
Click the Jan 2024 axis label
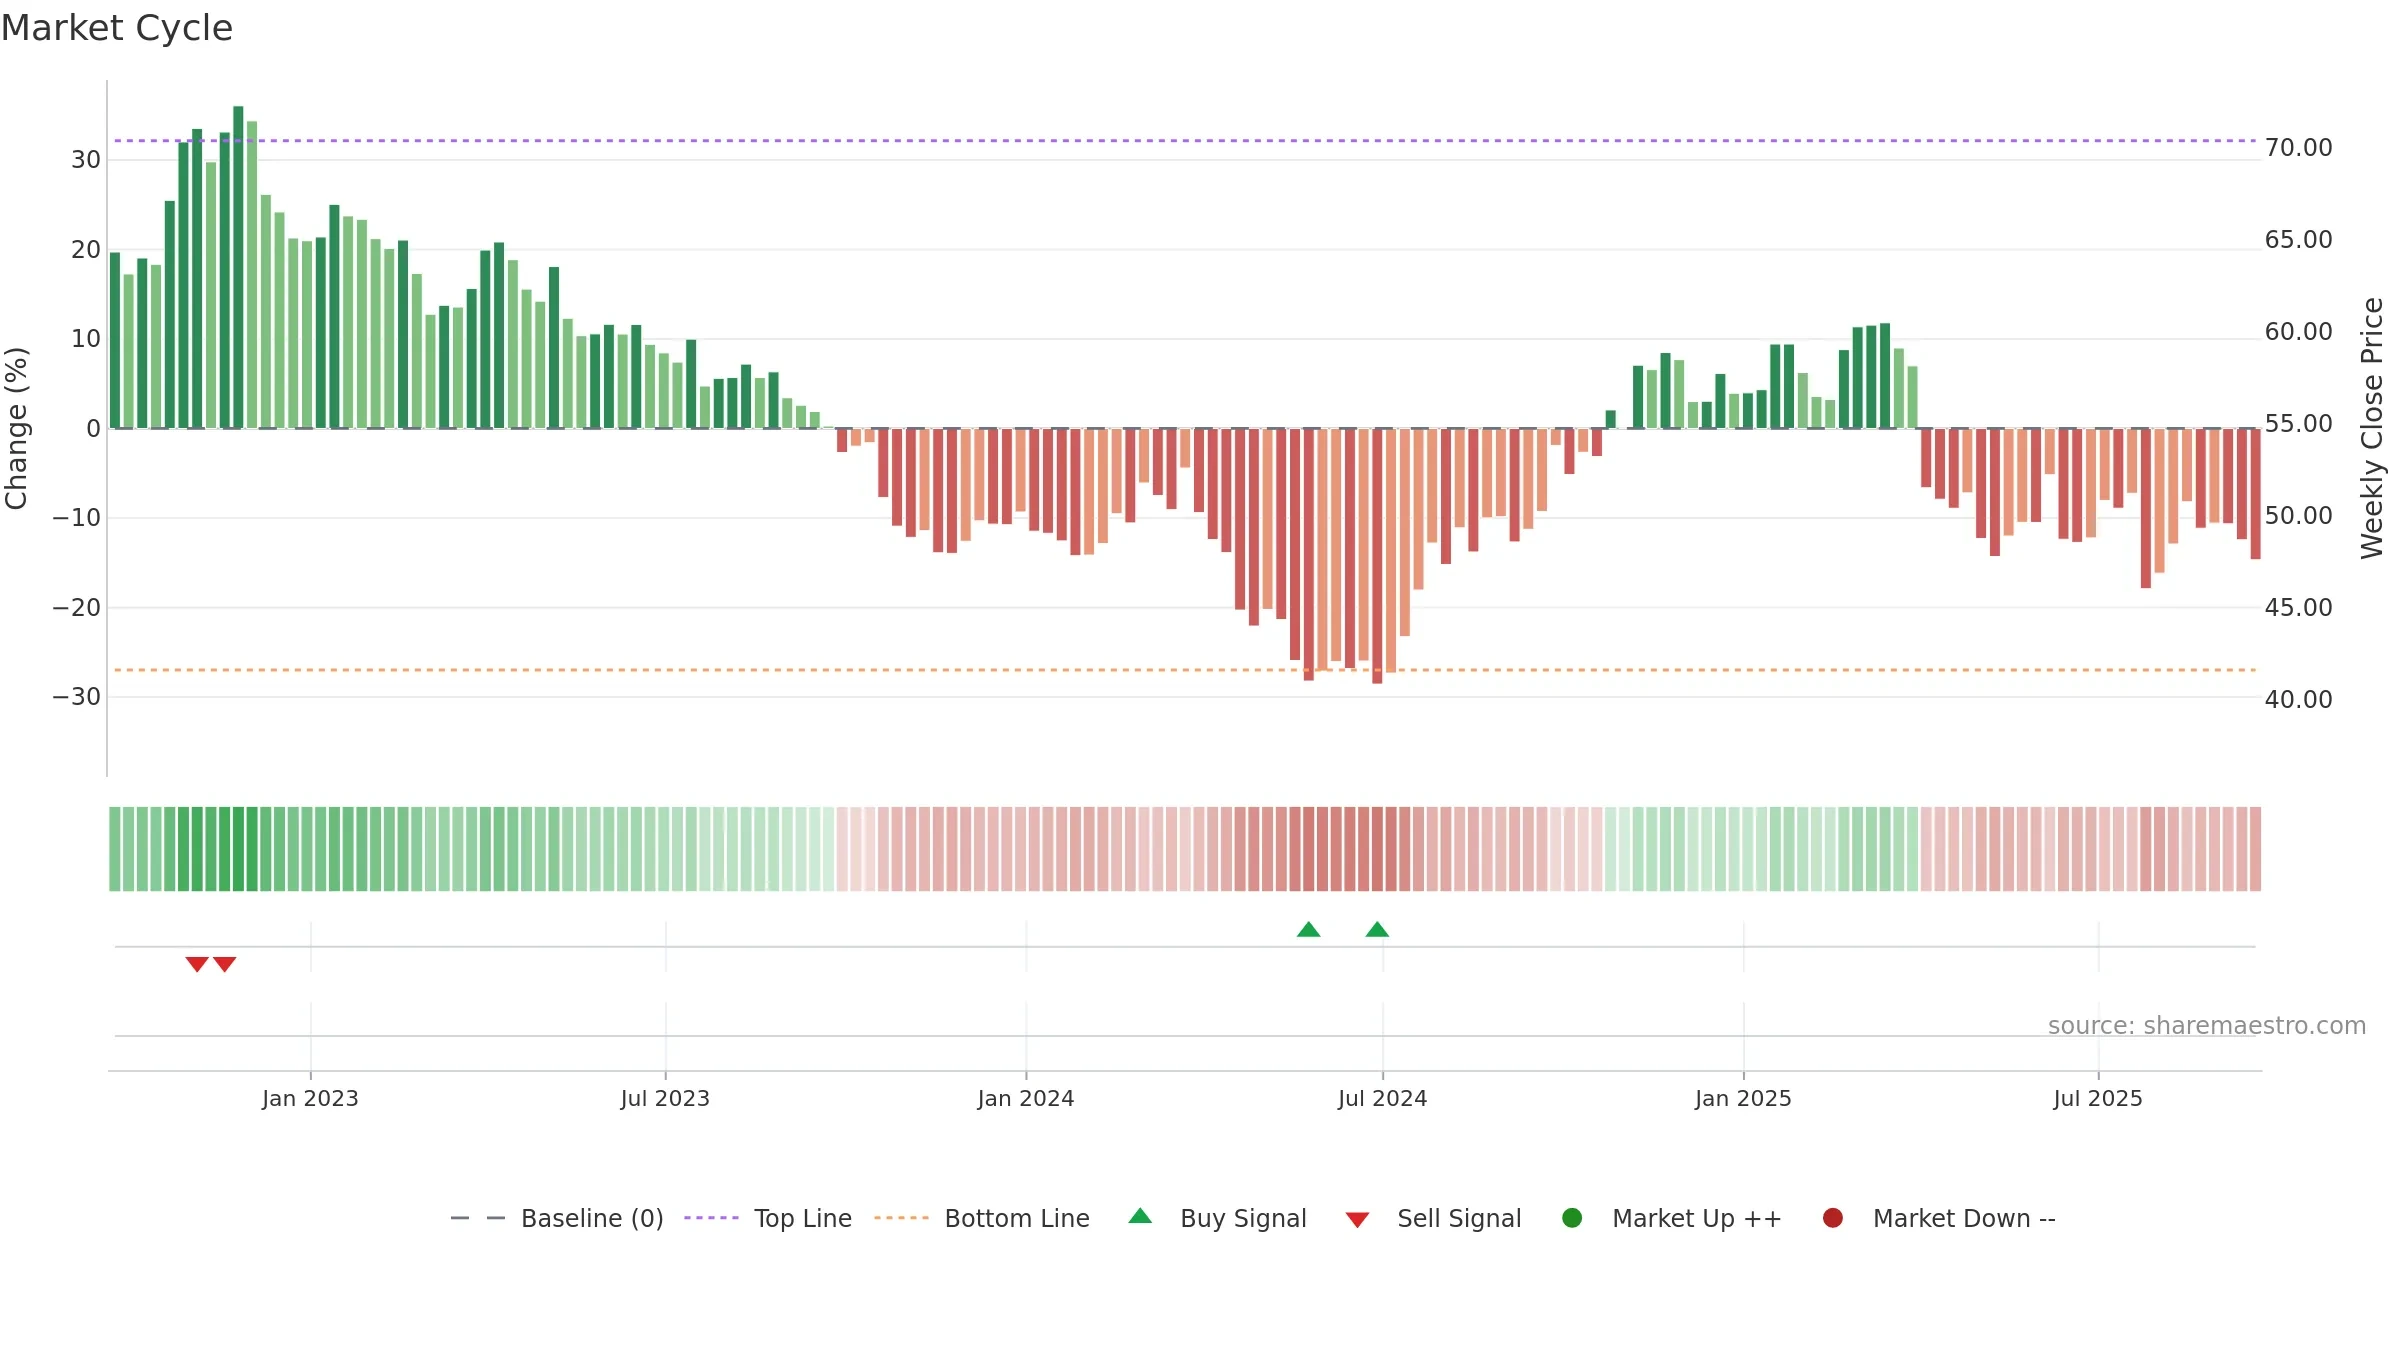[1026, 1098]
